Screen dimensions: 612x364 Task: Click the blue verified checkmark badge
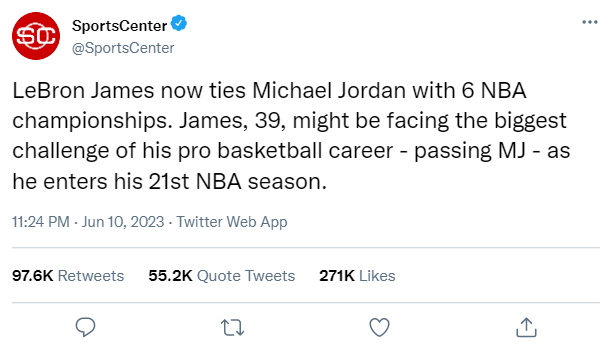coord(179,23)
